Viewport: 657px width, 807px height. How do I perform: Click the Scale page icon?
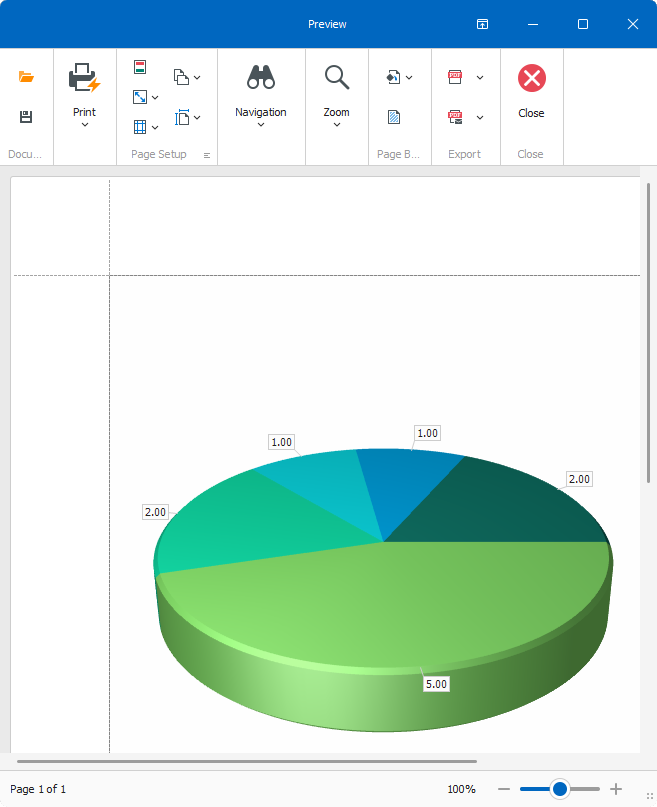(x=140, y=97)
